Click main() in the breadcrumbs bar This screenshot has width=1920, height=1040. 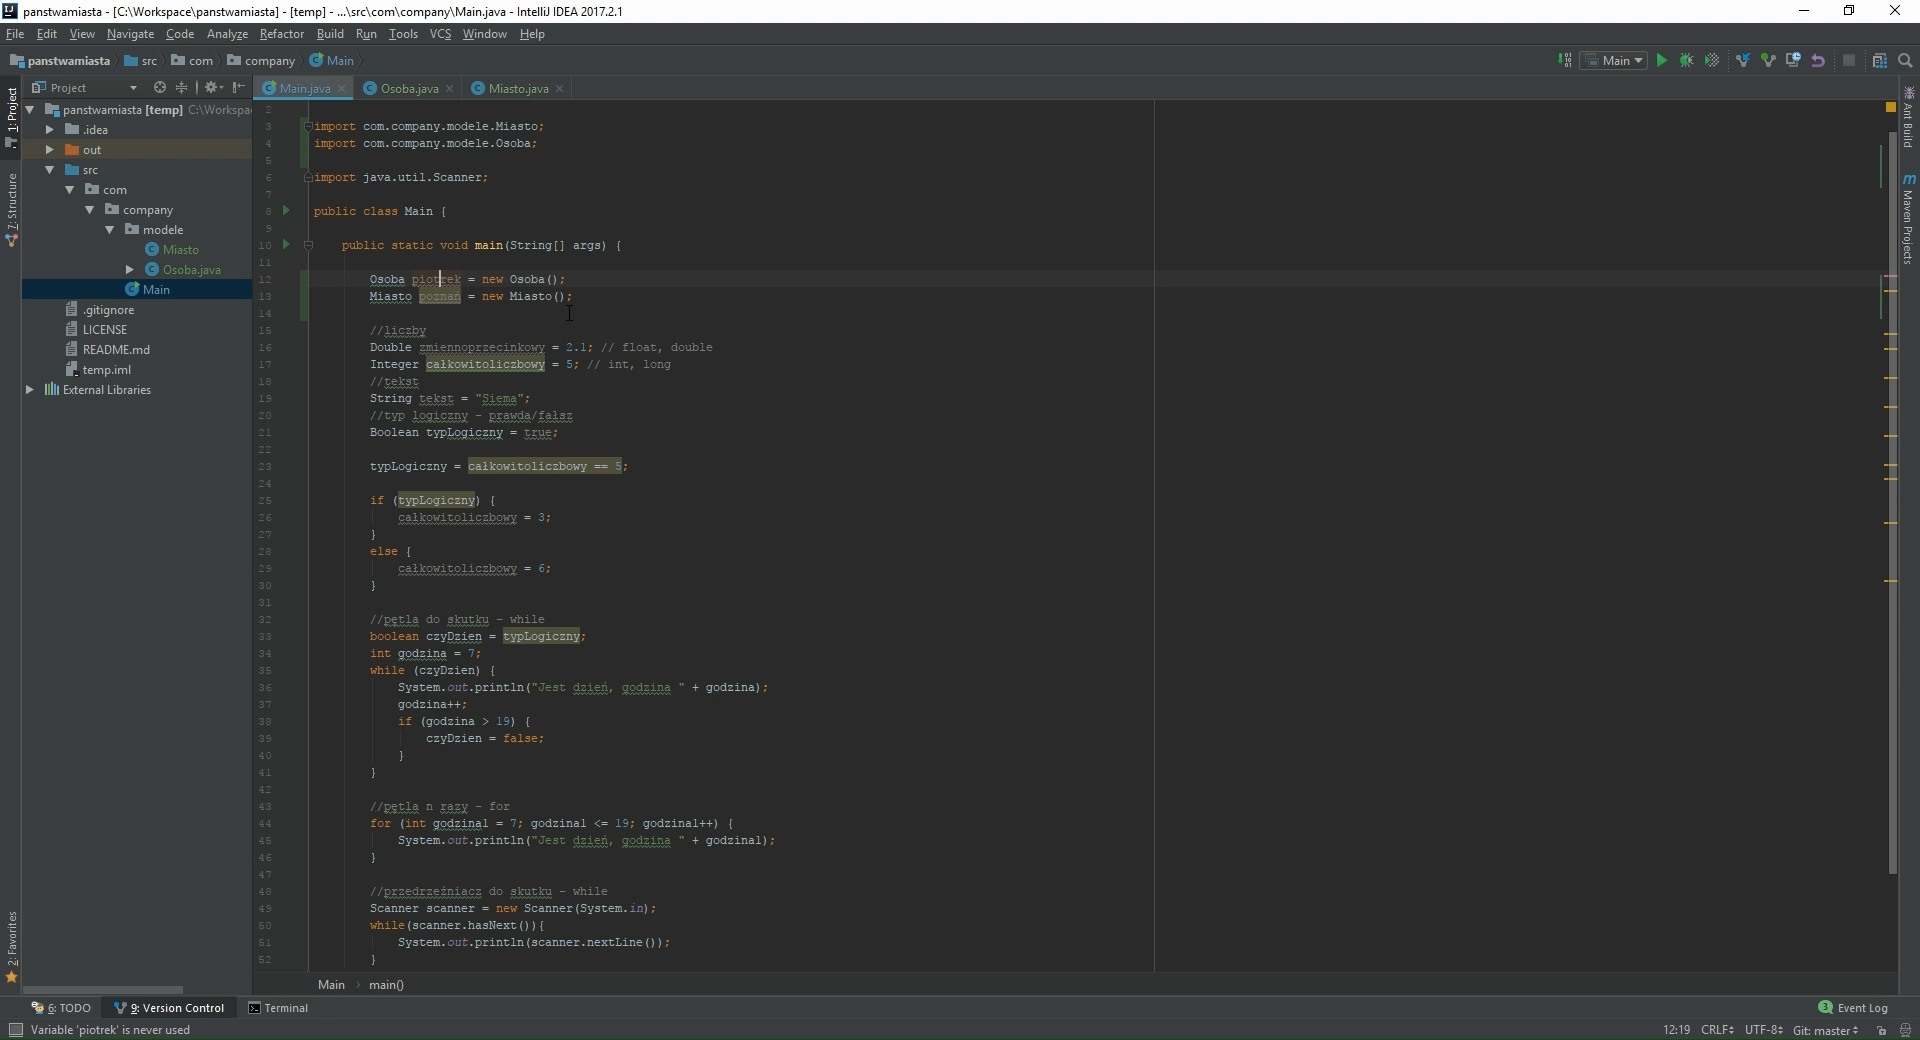tap(387, 985)
